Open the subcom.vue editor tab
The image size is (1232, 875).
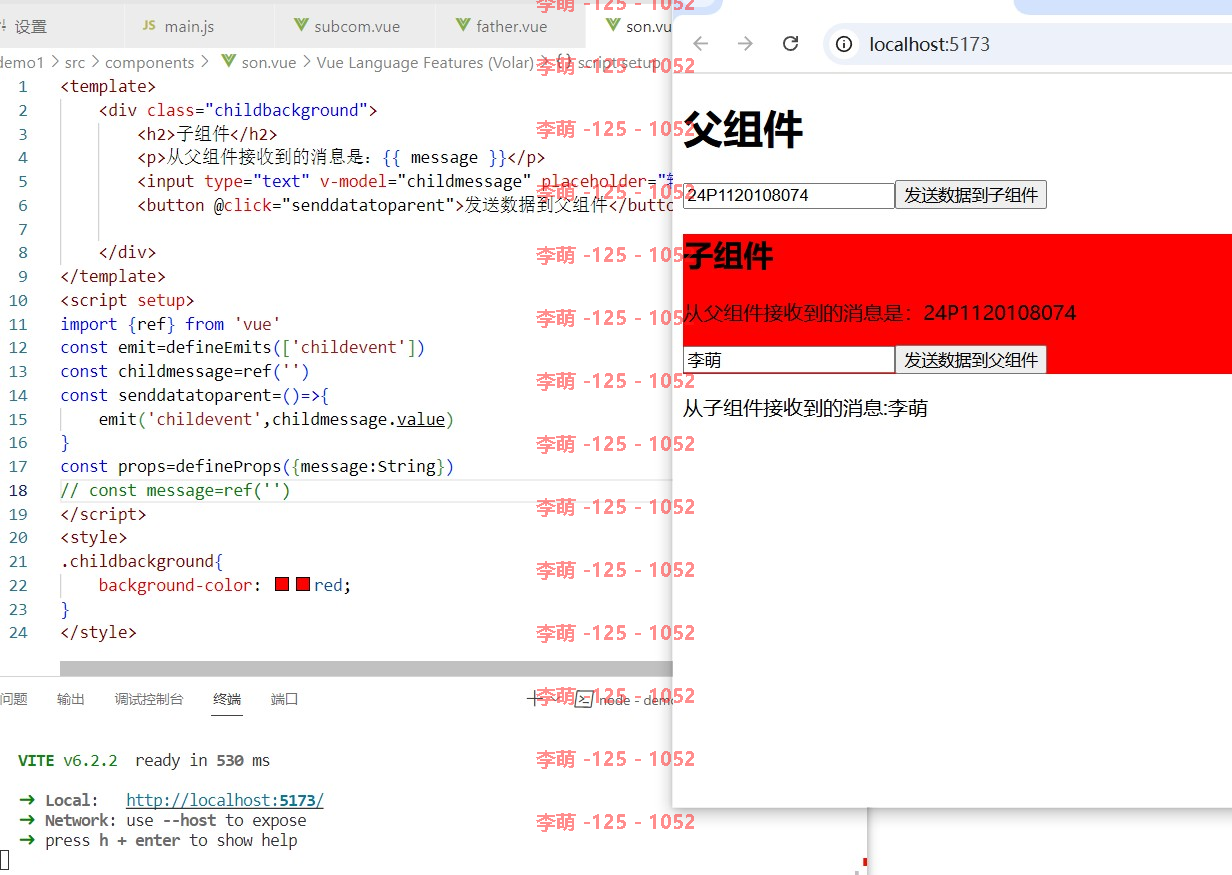click(356, 26)
